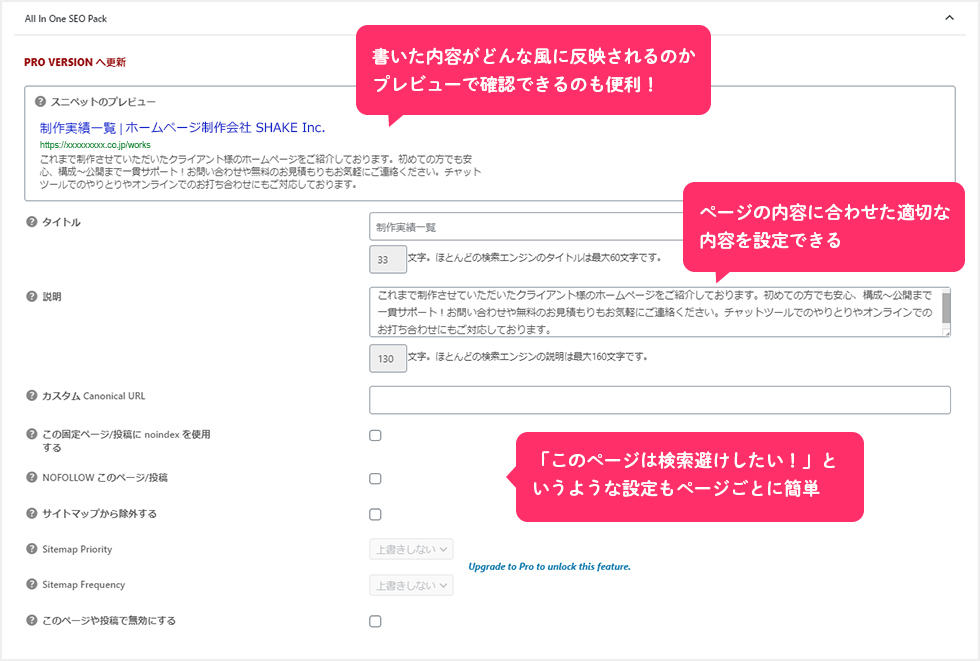
Task: Click Upgrade to Pro unlock link
Action: click(x=549, y=567)
